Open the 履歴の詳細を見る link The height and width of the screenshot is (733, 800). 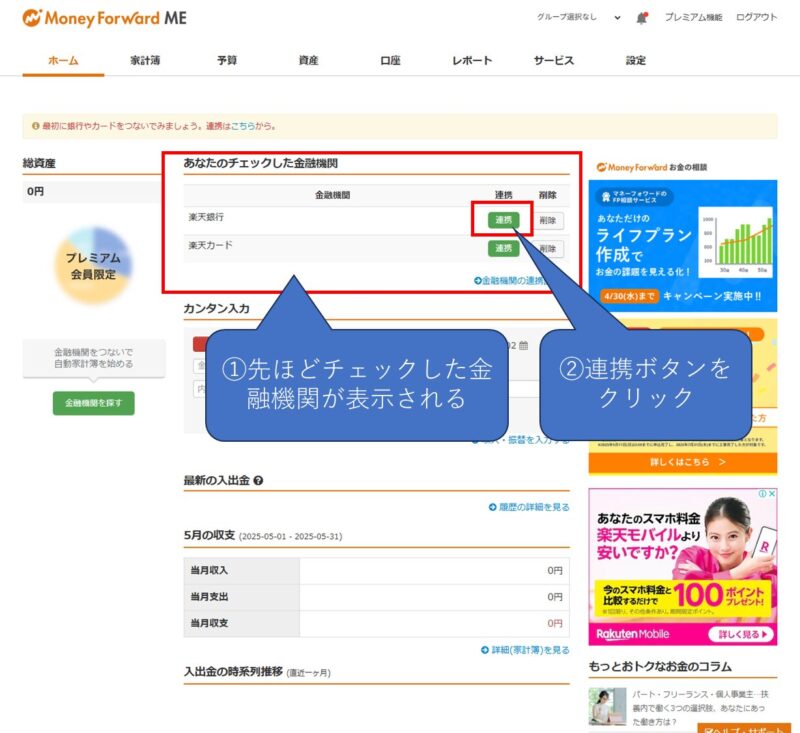point(529,507)
